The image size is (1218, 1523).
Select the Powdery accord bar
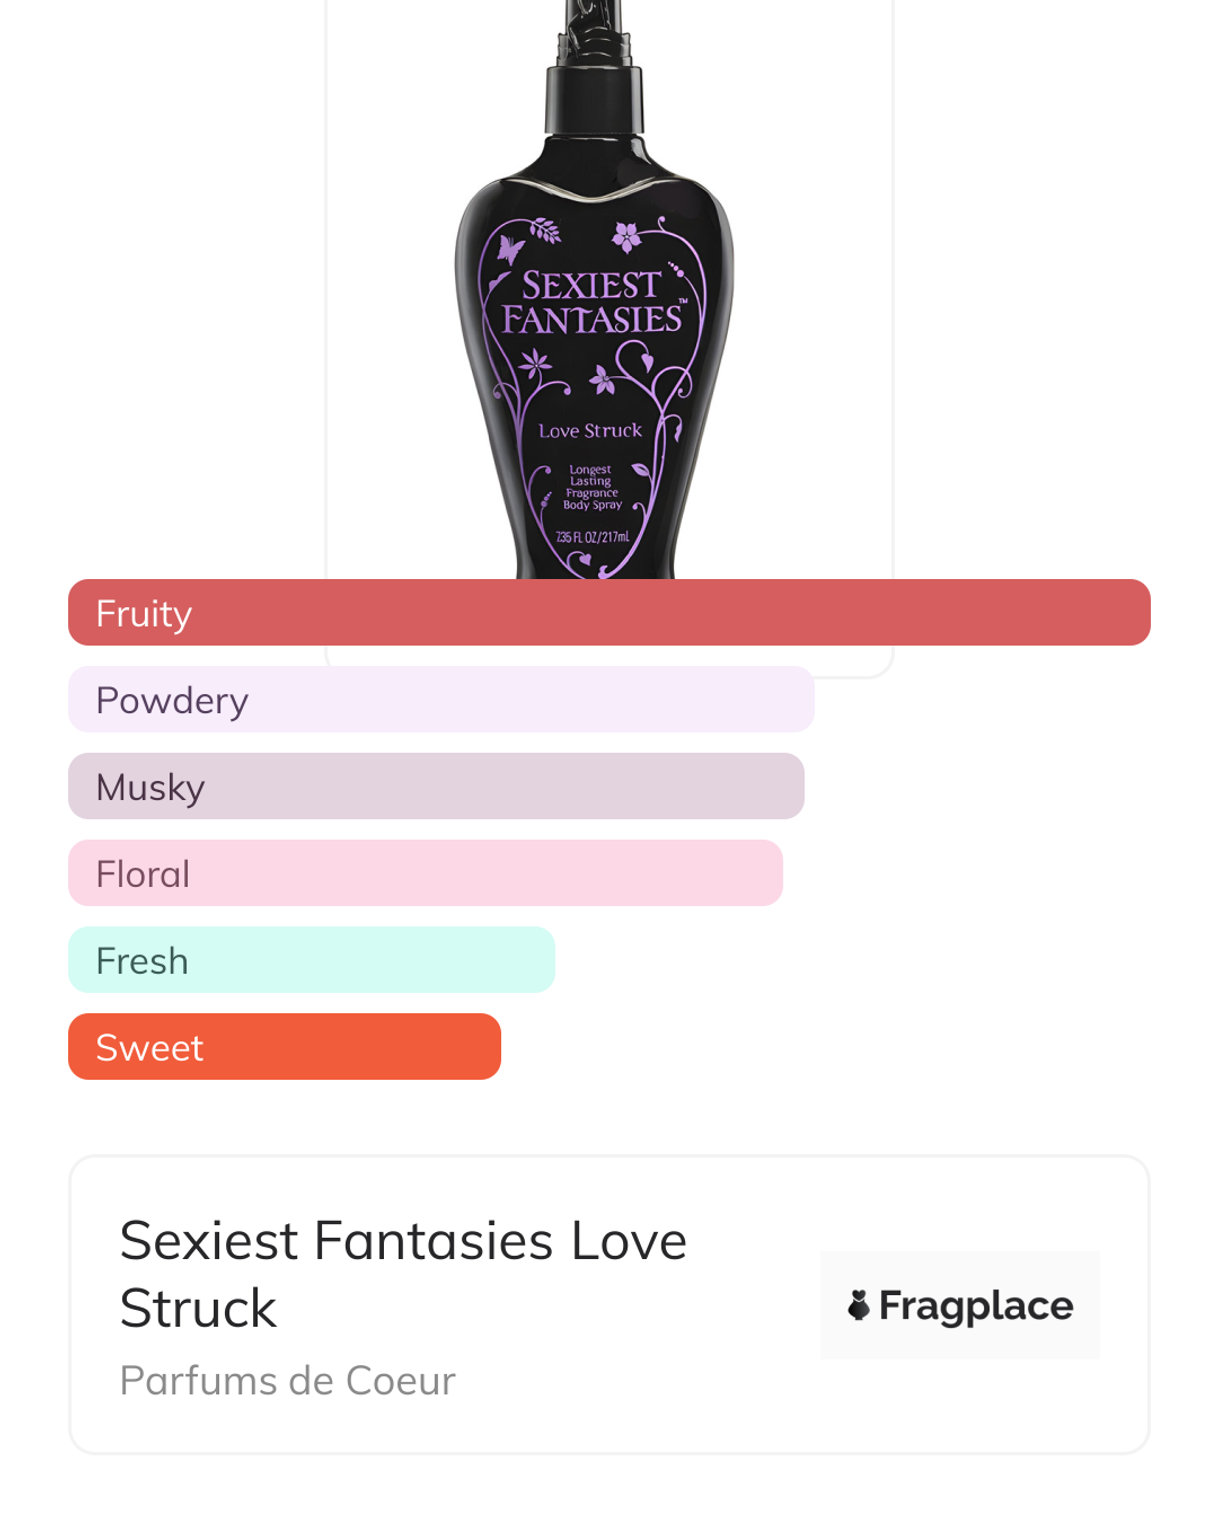coord(441,700)
